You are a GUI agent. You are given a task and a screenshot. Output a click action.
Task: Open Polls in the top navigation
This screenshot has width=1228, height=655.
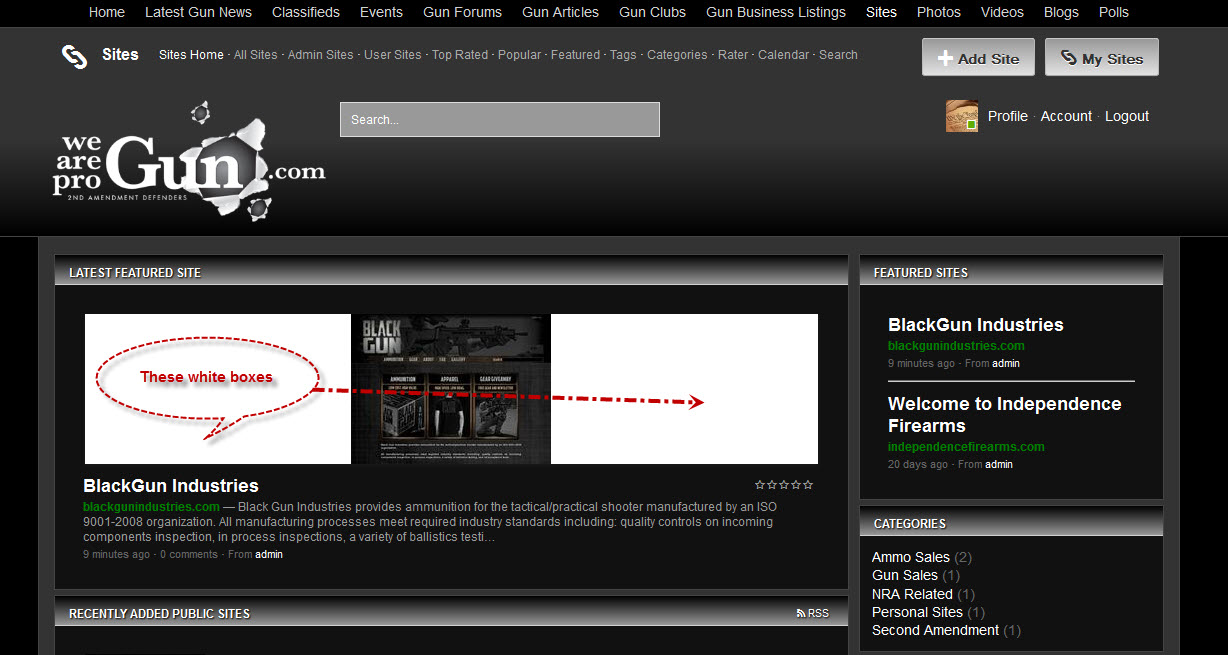point(1114,12)
